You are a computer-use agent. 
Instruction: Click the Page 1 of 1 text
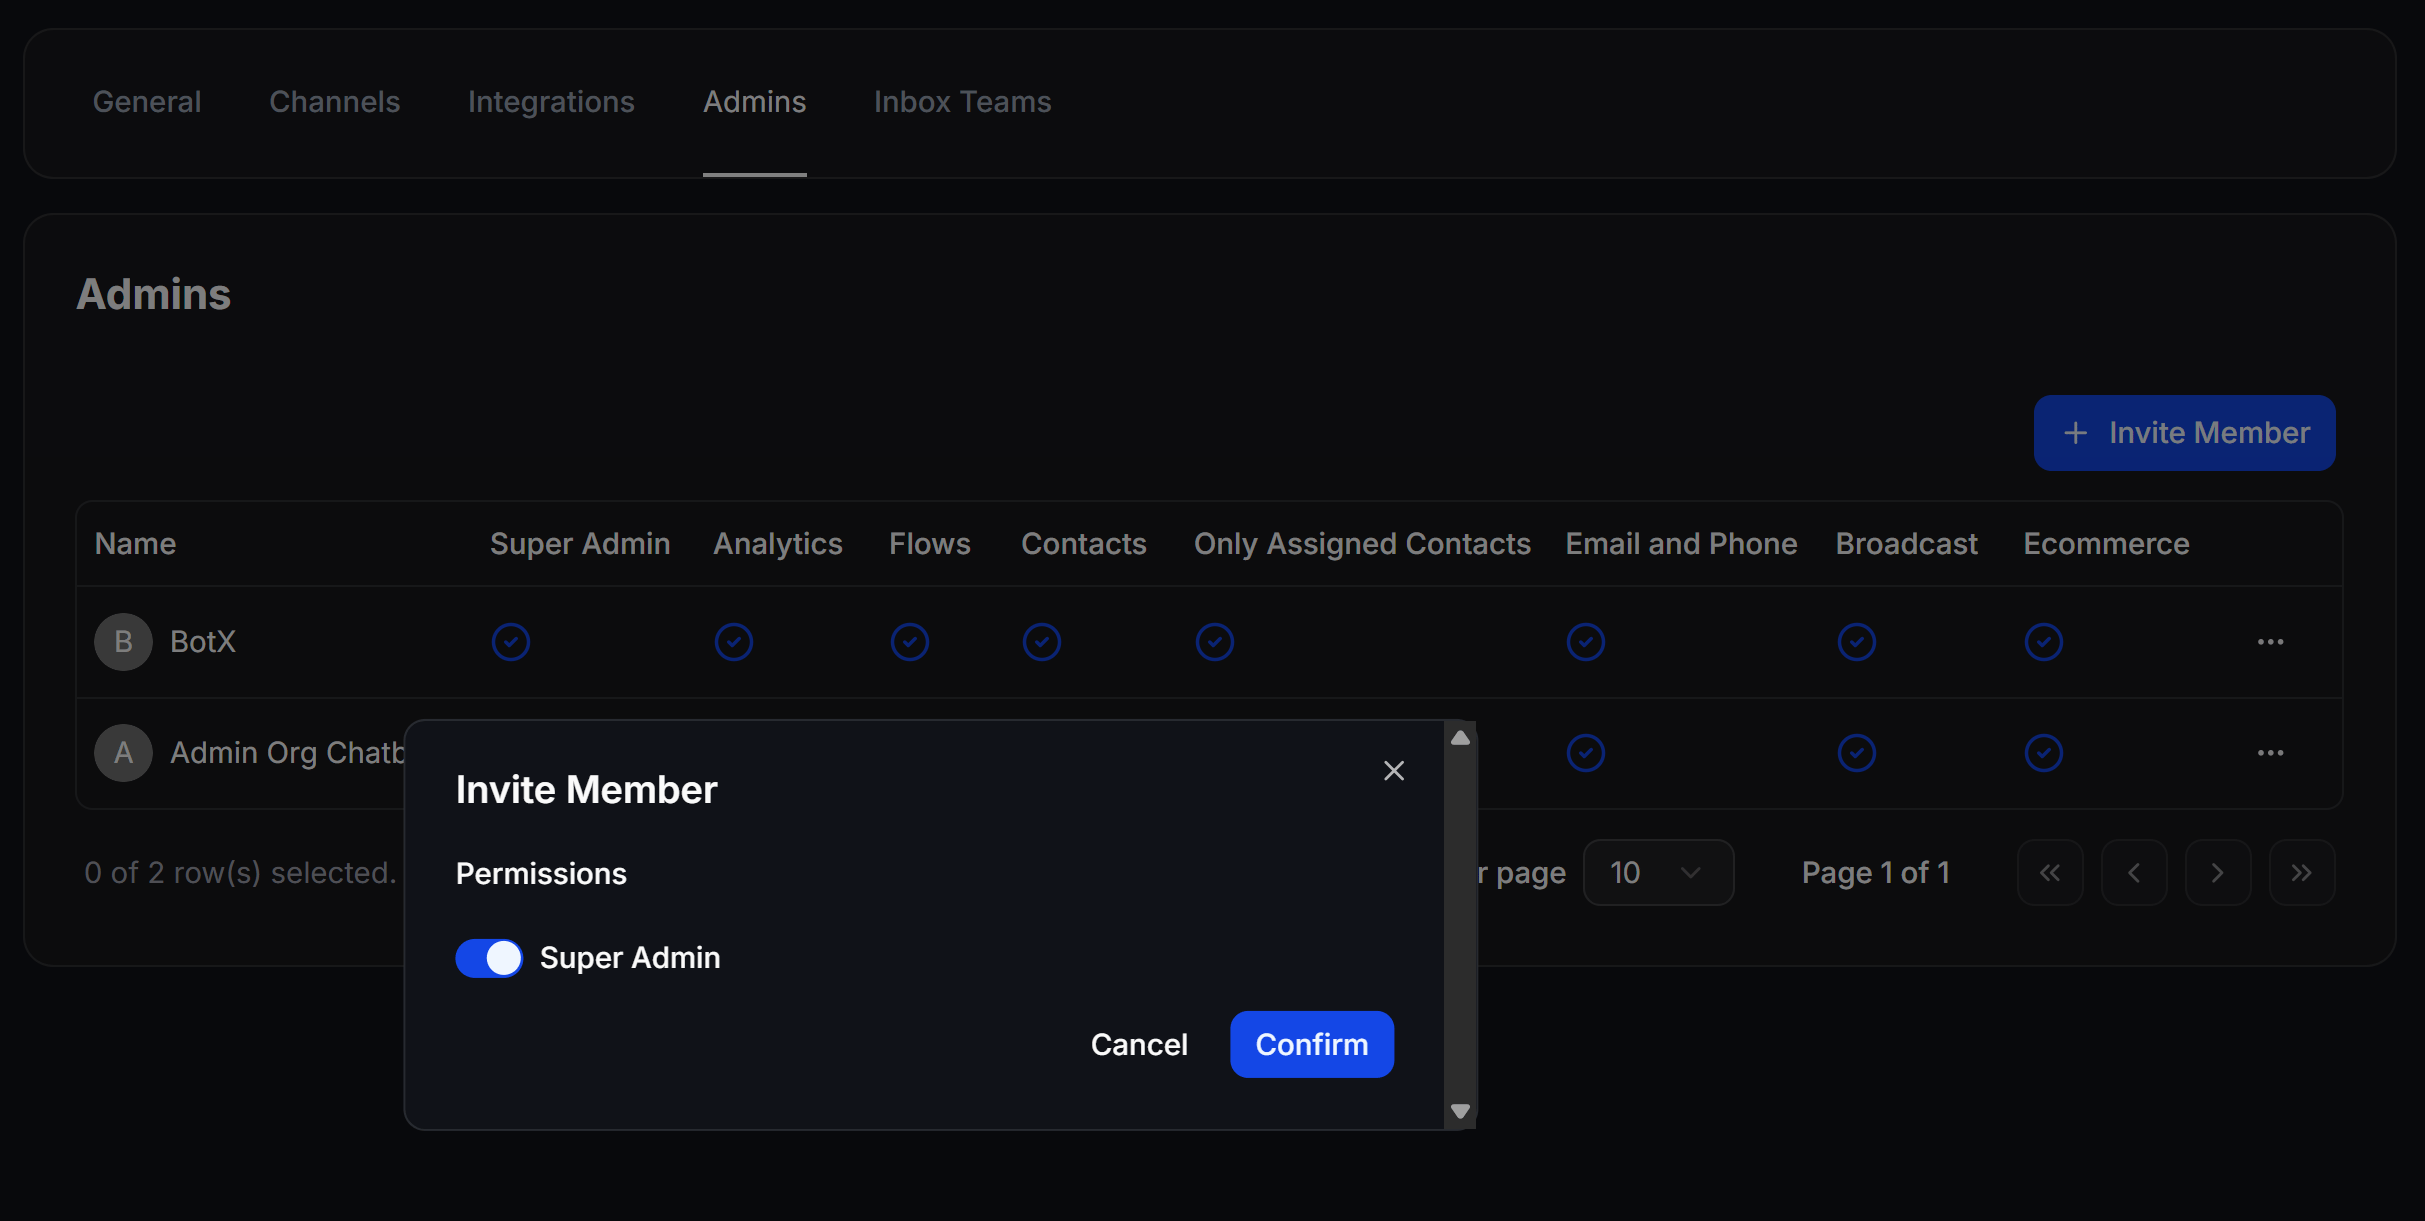tap(1875, 873)
